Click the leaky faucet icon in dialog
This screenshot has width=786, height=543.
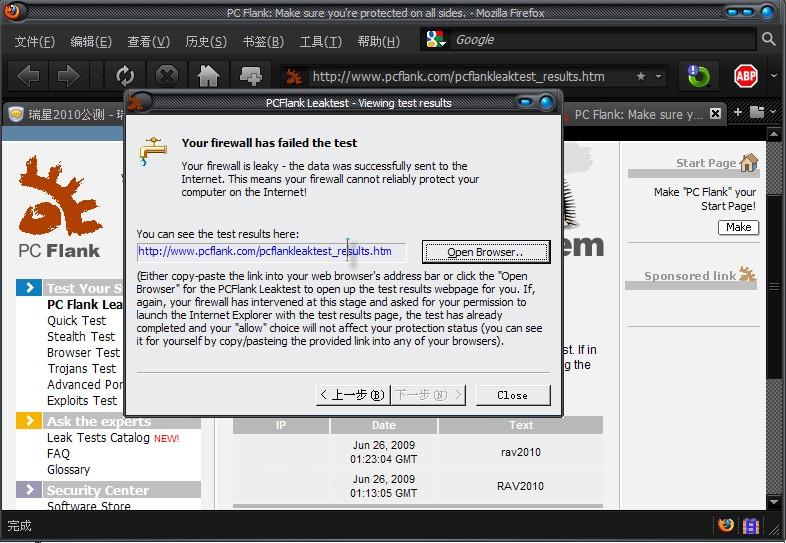(x=153, y=151)
